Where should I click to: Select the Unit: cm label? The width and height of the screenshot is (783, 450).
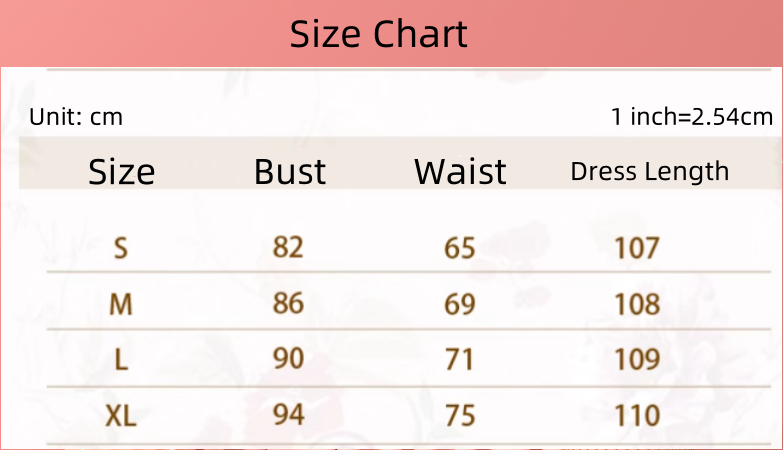[76, 117]
